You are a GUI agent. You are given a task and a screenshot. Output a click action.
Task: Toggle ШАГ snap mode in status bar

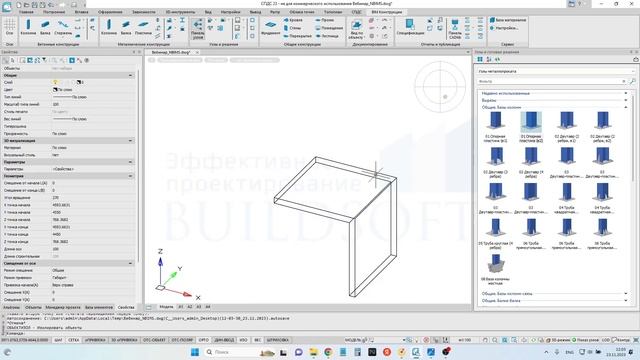tap(58, 340)
